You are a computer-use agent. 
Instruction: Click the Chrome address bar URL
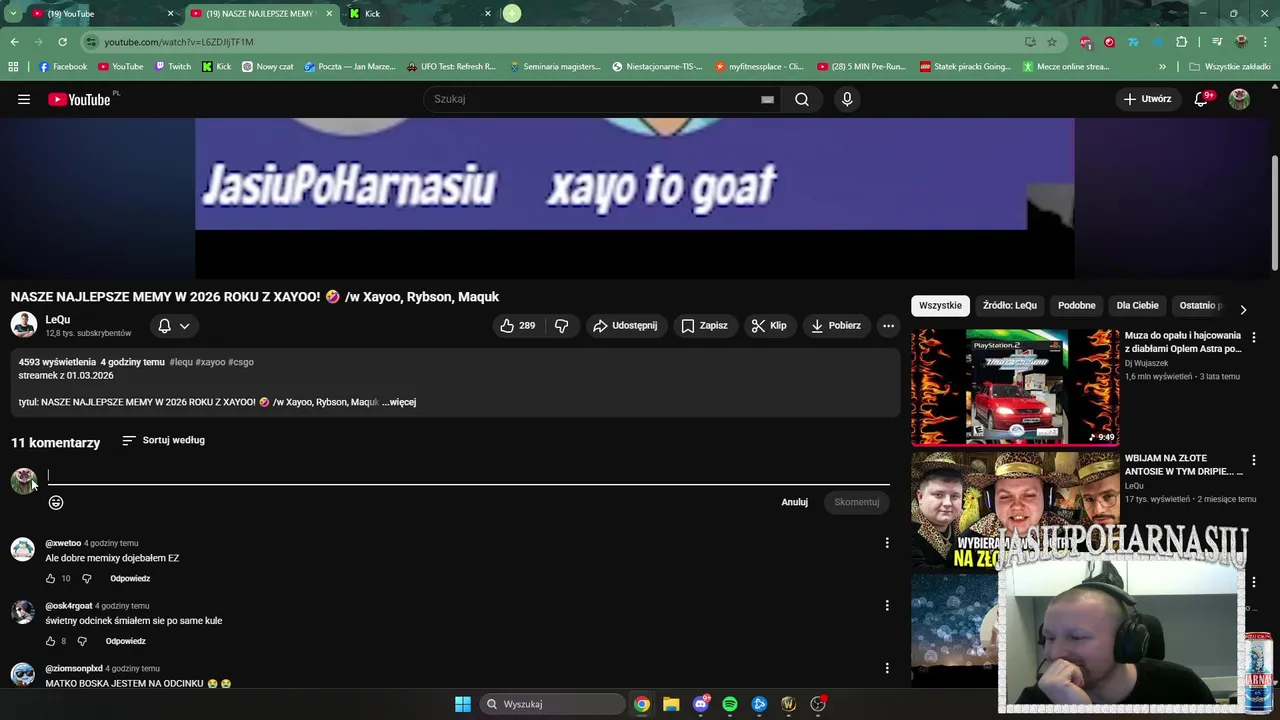coord(179,42)
